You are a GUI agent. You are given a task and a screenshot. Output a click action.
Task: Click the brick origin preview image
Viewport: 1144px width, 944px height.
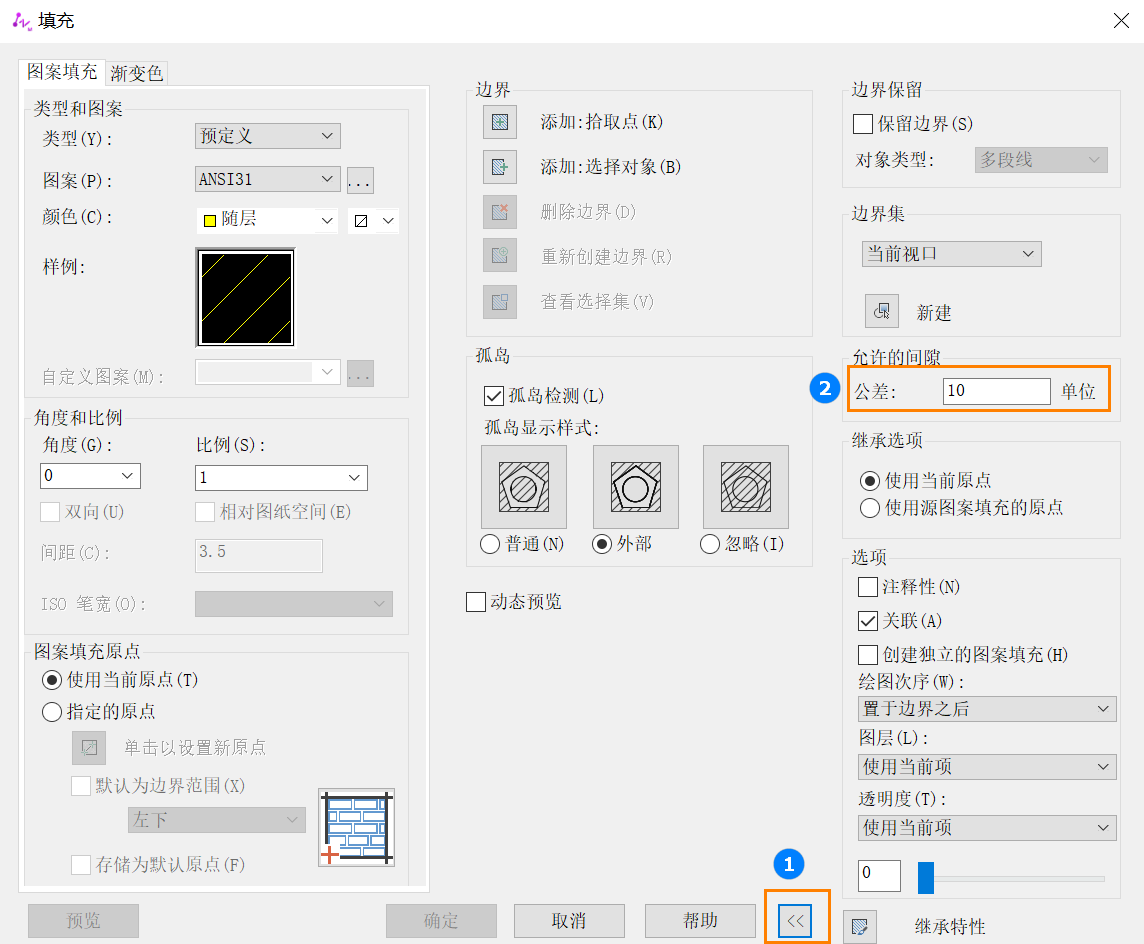click(x=357, y=827)
